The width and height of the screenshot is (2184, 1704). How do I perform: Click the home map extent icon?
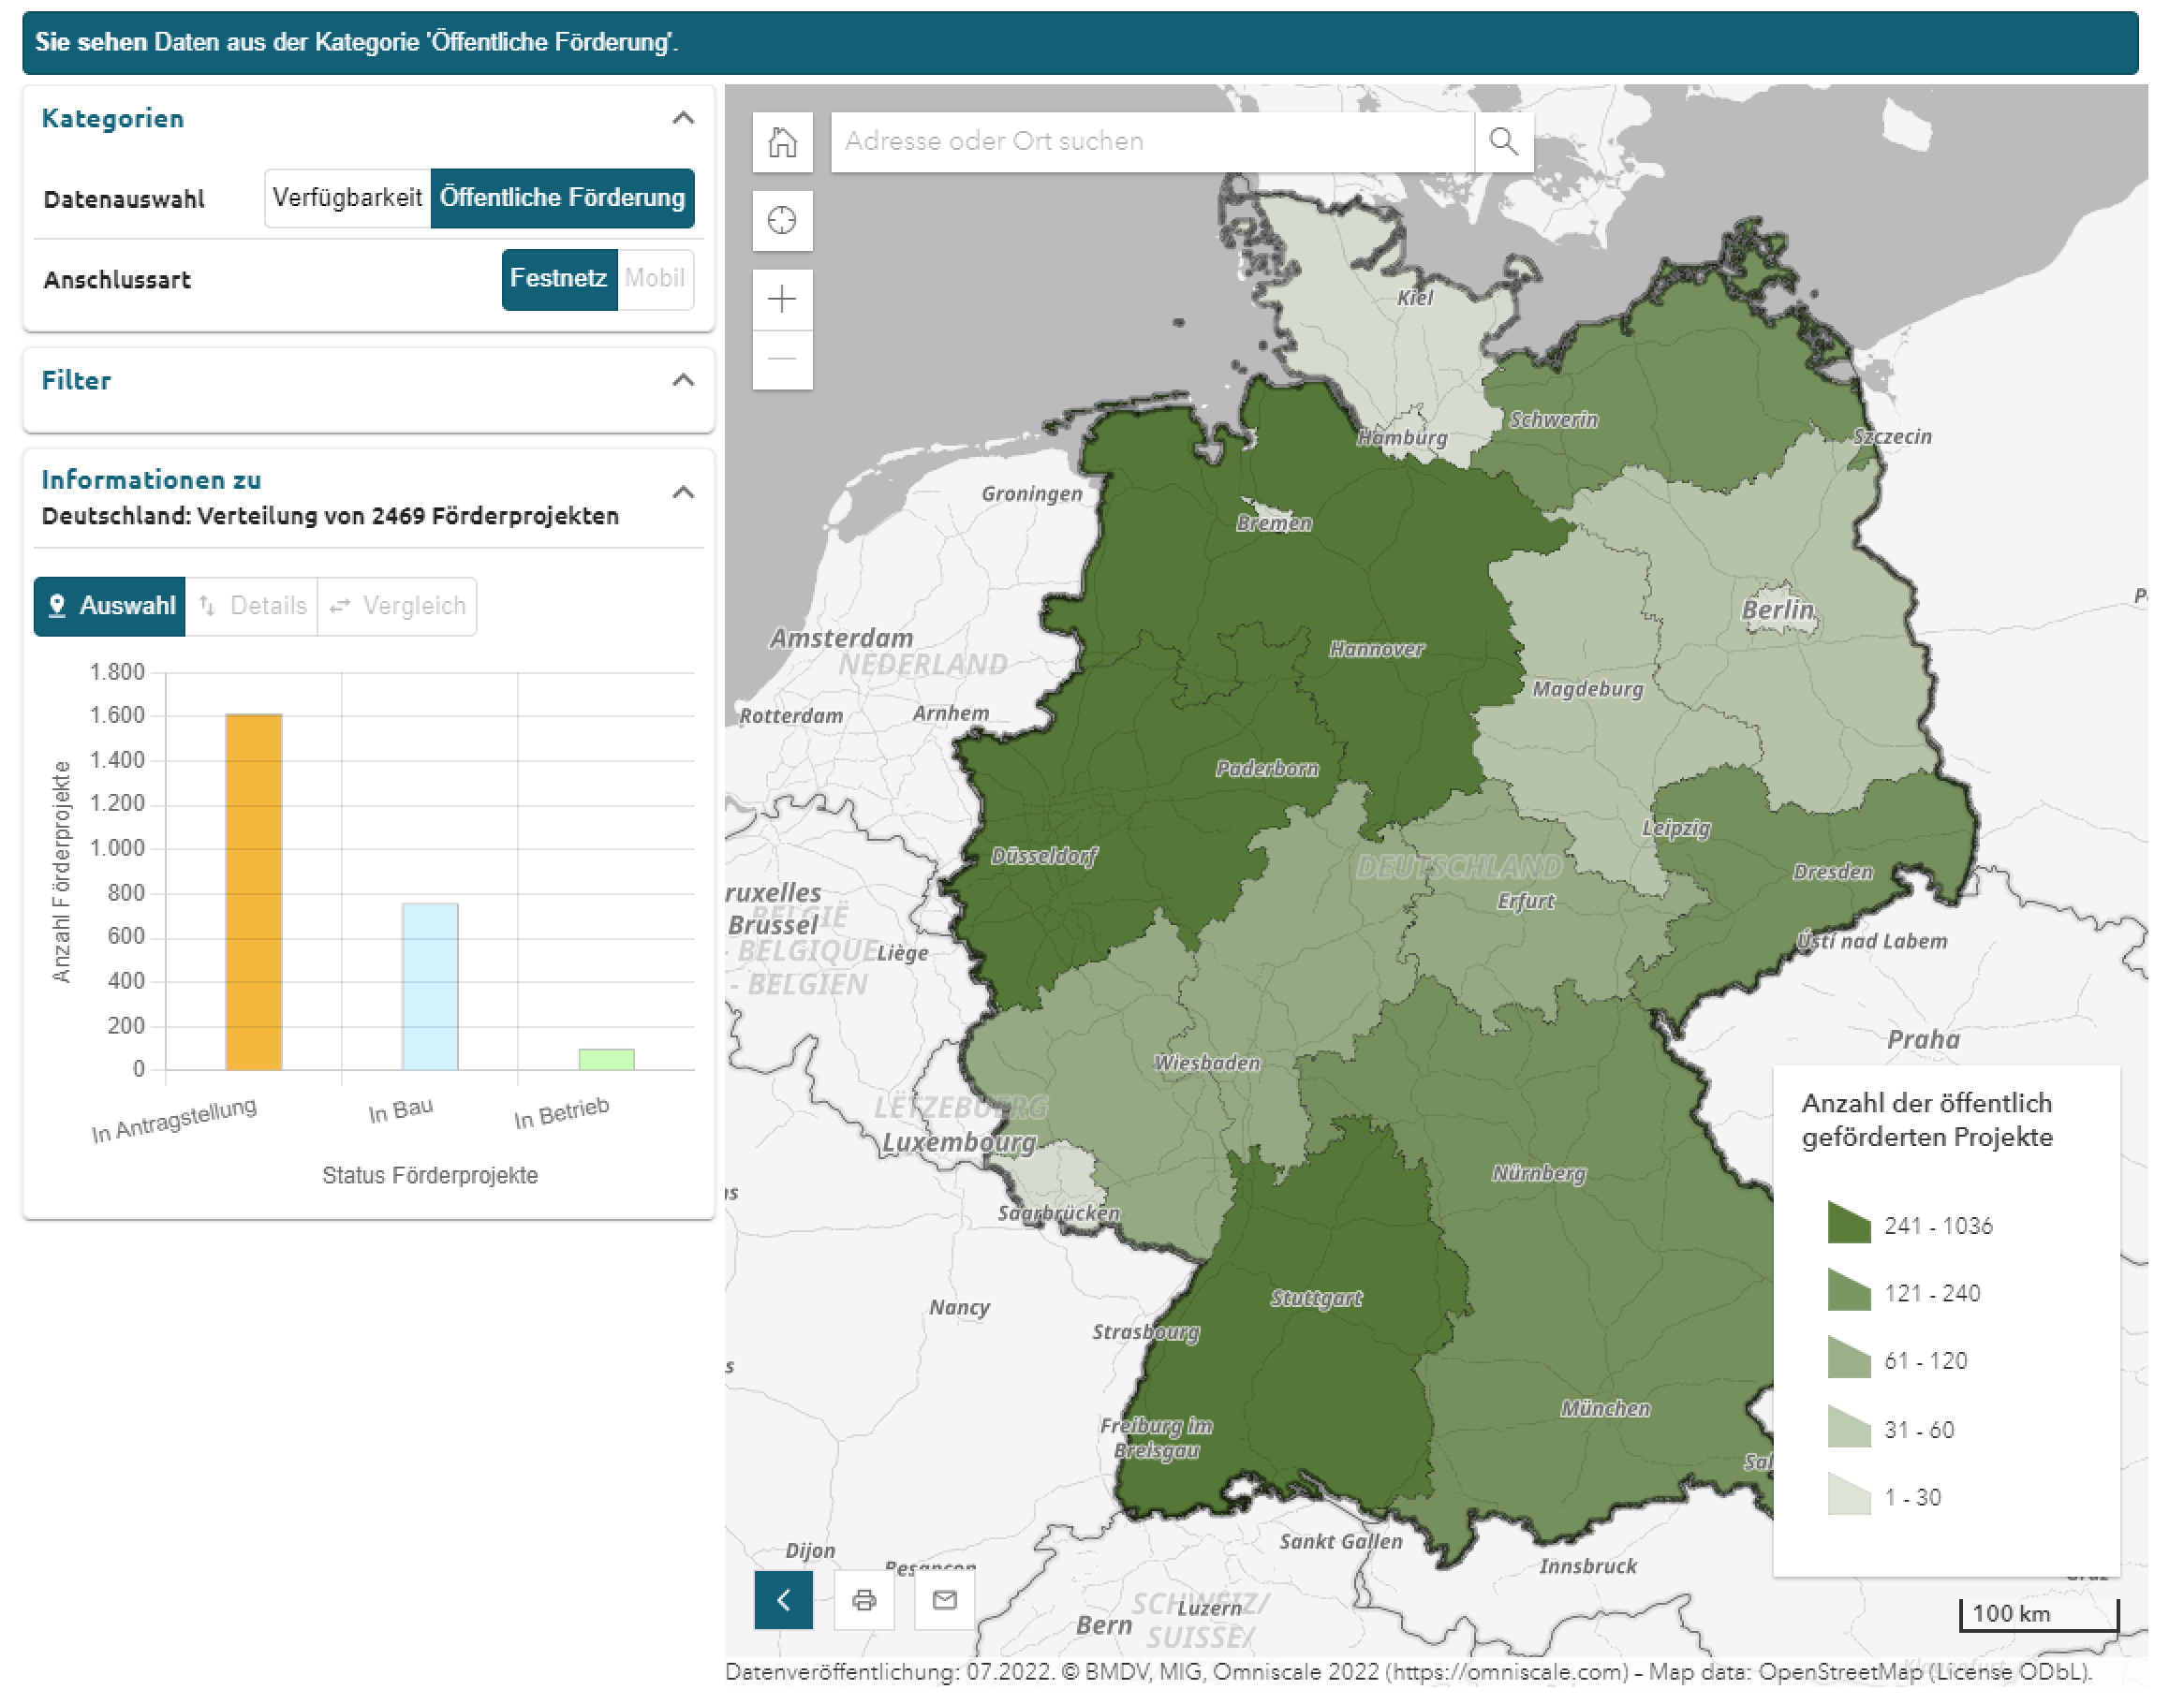click(x=782, y=142)
